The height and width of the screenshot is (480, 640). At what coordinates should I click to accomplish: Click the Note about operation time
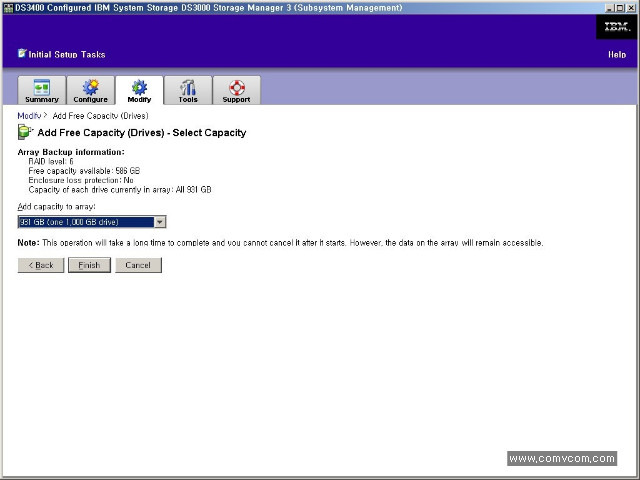pos(280,243)
